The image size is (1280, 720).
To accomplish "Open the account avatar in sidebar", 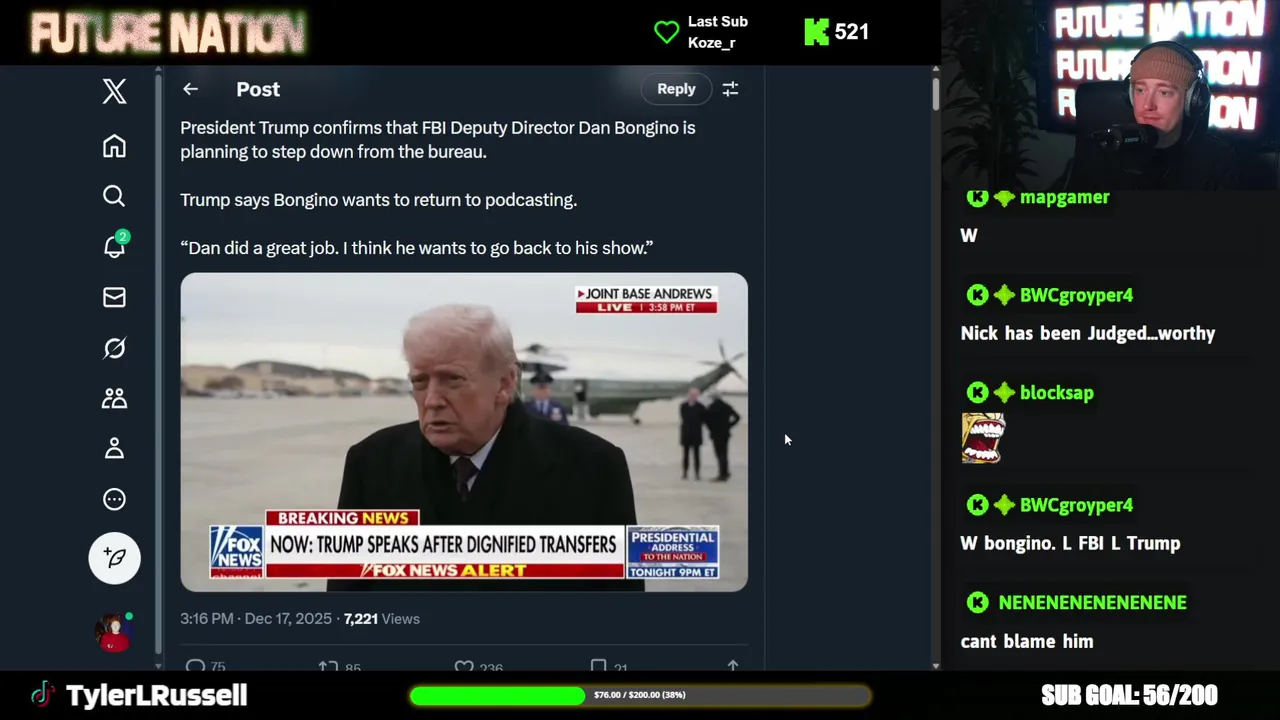I will coord(113,632).
